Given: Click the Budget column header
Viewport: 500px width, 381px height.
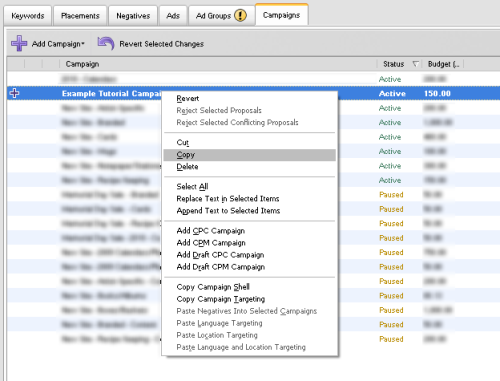Looking at the screenshot, I should click(x=443, y=64).
